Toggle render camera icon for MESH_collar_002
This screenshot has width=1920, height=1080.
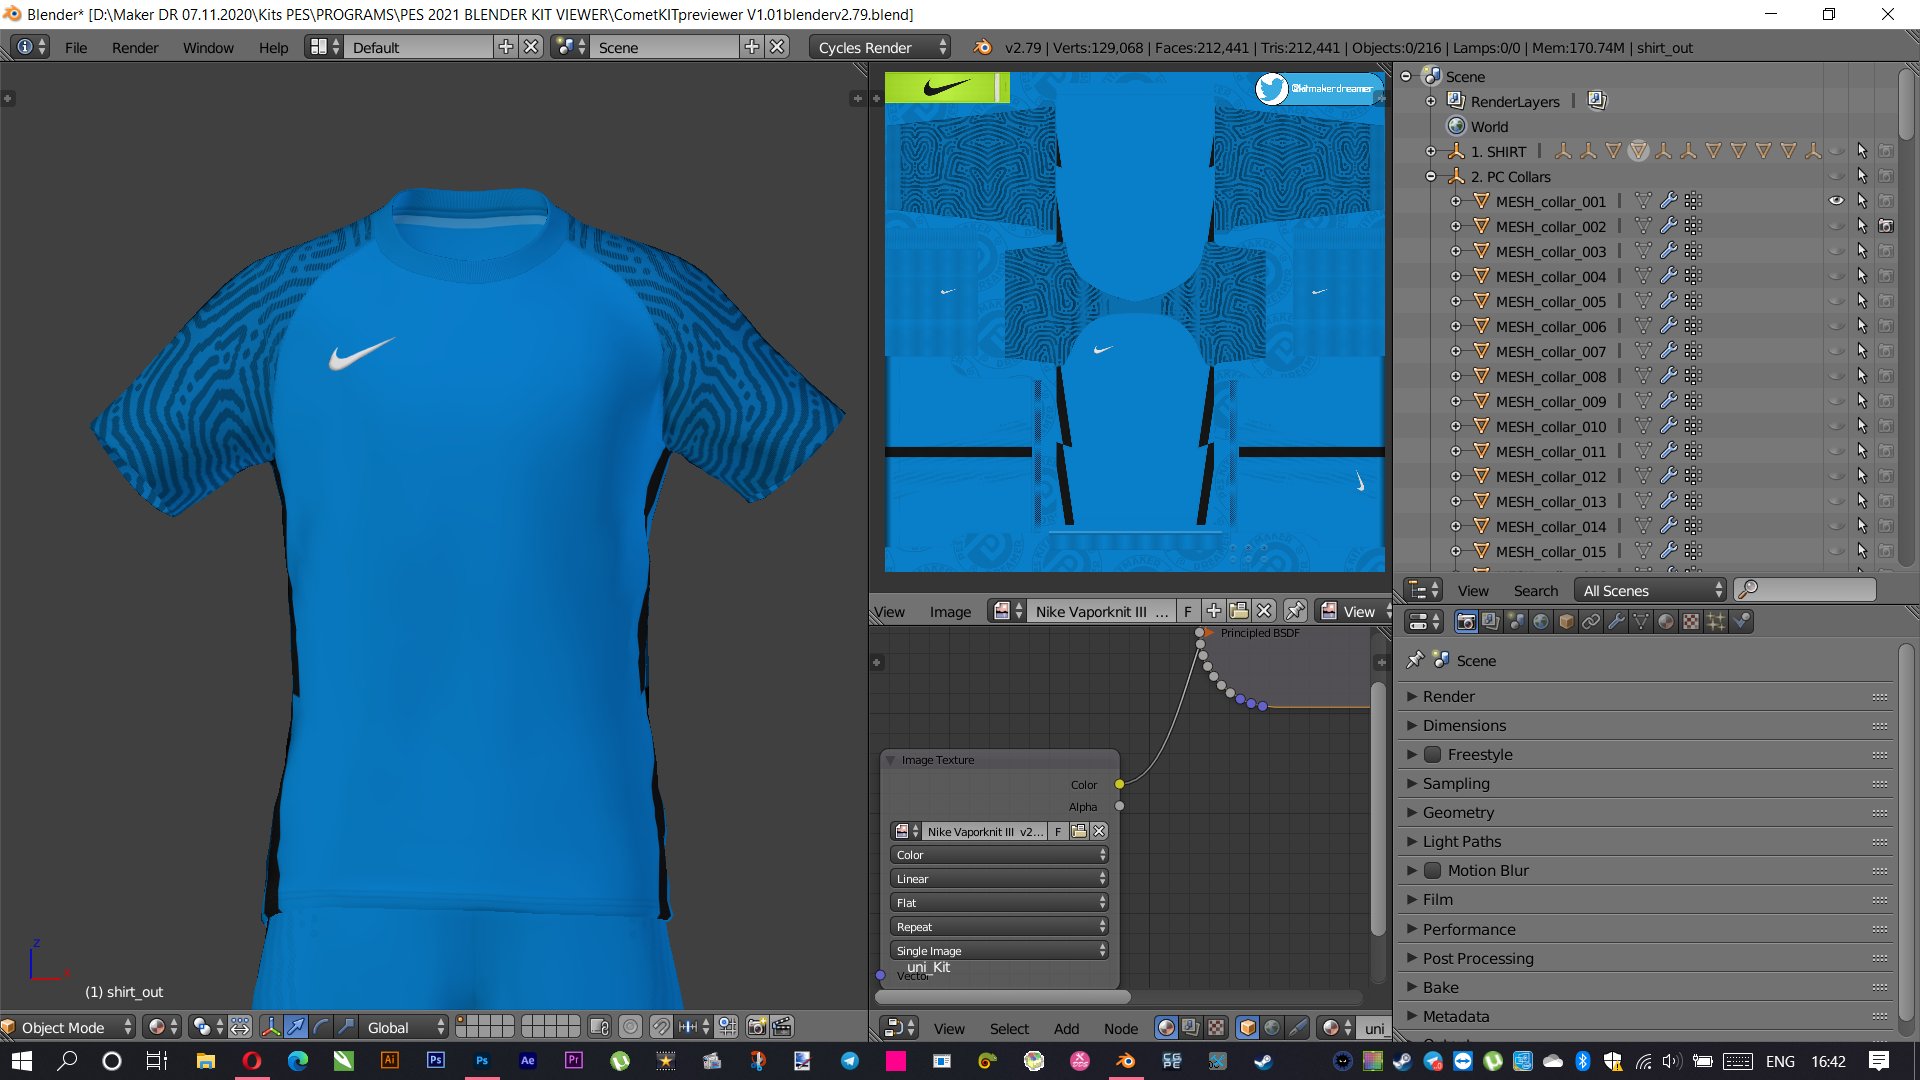[x=1886, y=226]
